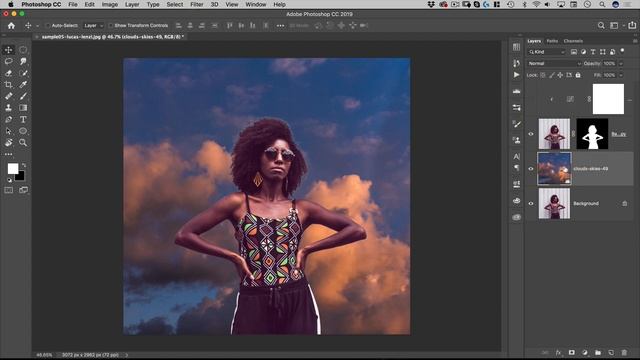
Task: Create new fill or adjustment layer
Action: [x=584, y=352]
